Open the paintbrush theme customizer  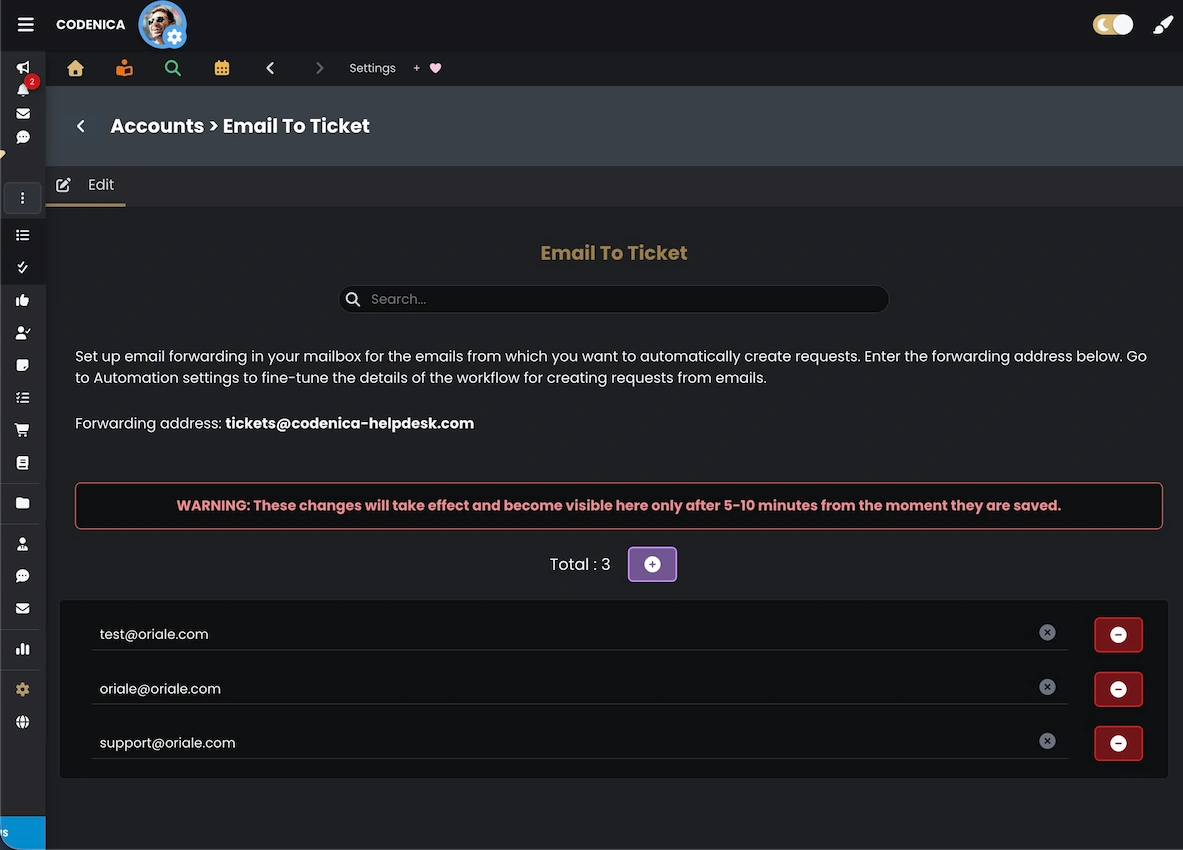point(1162,25)
